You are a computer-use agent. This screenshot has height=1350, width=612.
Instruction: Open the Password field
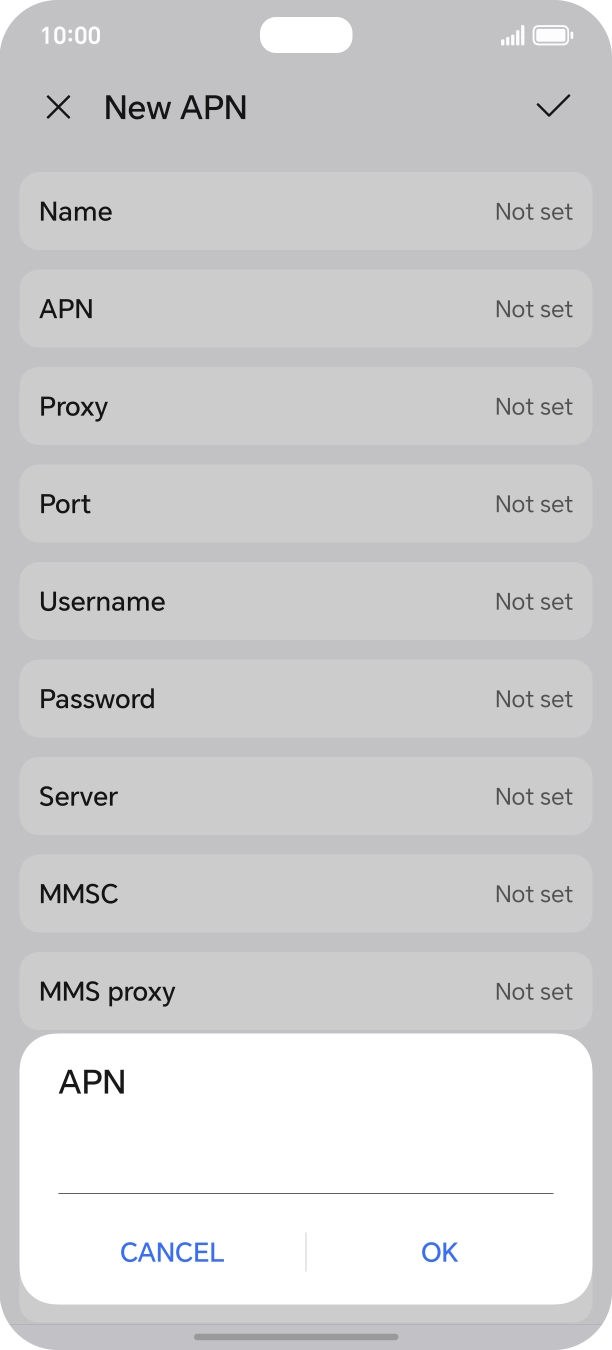point(305,698)
